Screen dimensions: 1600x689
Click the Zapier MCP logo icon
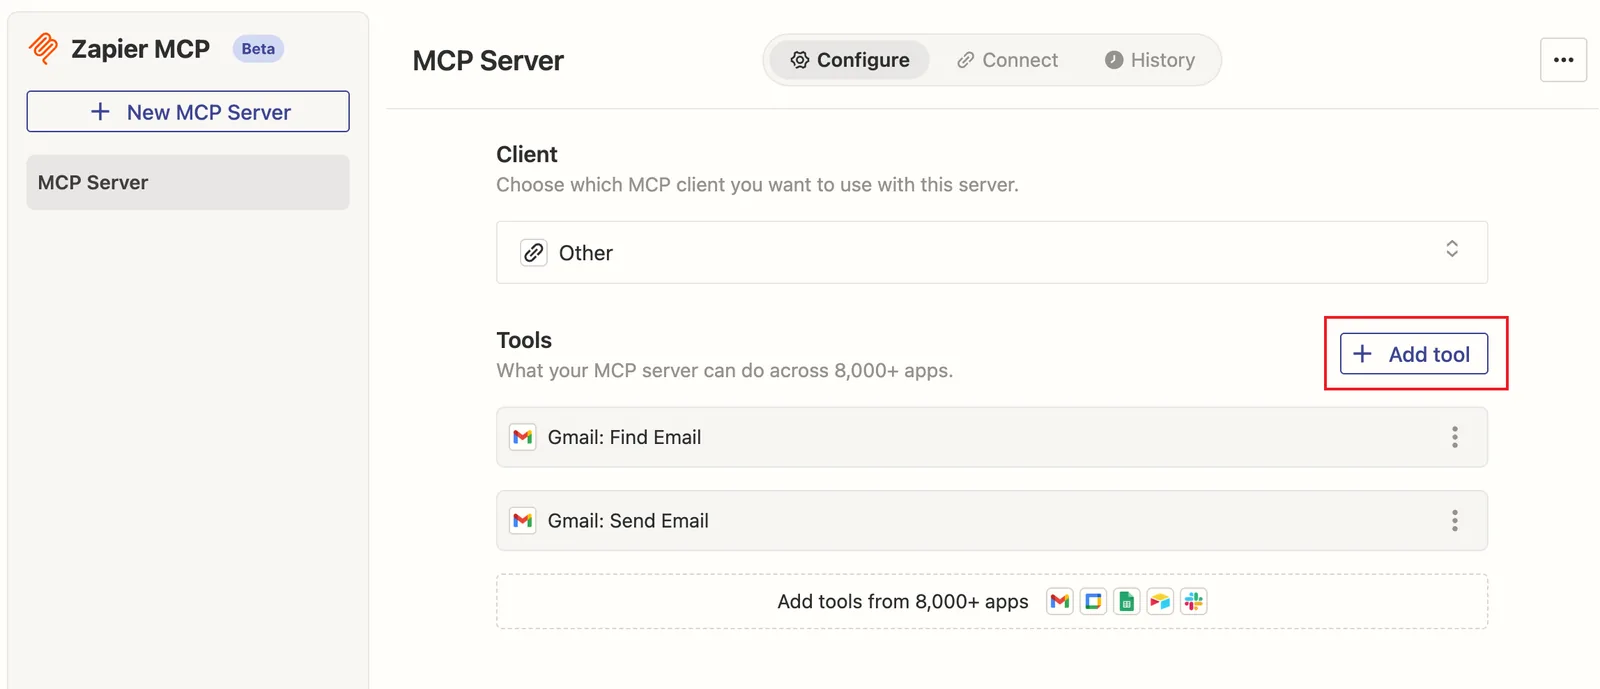(43, 48)
